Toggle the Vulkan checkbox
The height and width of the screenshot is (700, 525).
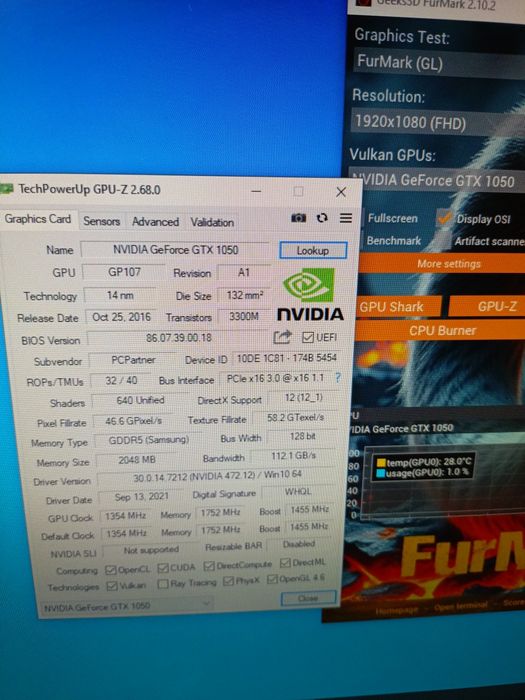pos(112,586)
